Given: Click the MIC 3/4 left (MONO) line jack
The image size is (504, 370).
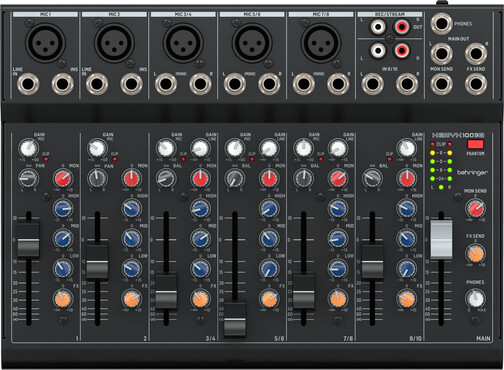Looking at the screenshot, I should (x=166, y=84).
